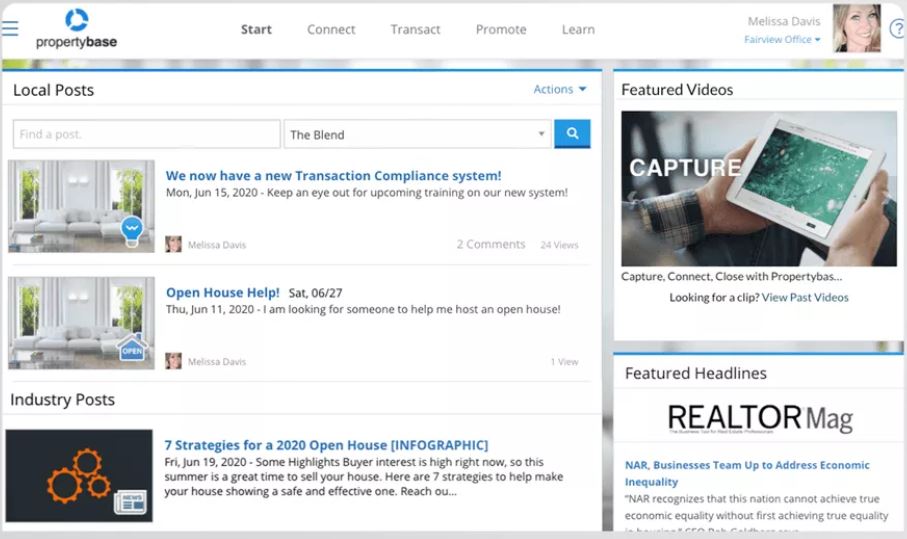Open the hamburger menu icon
907x539 pixels.
[10, 28]
